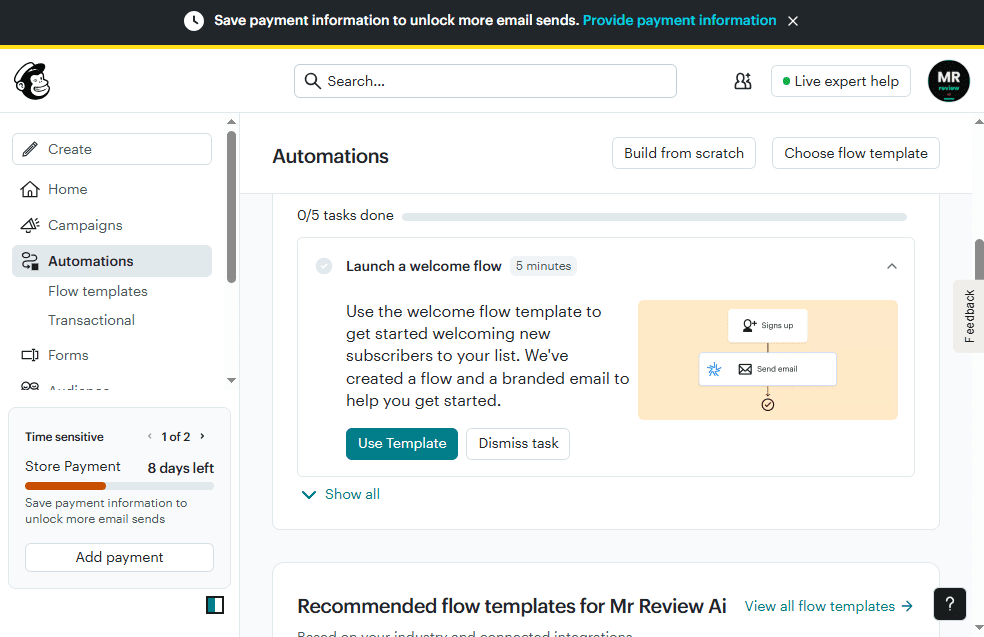Go to next Time sensitive notice arrow
984x637 pixels.
click(202, 436)
